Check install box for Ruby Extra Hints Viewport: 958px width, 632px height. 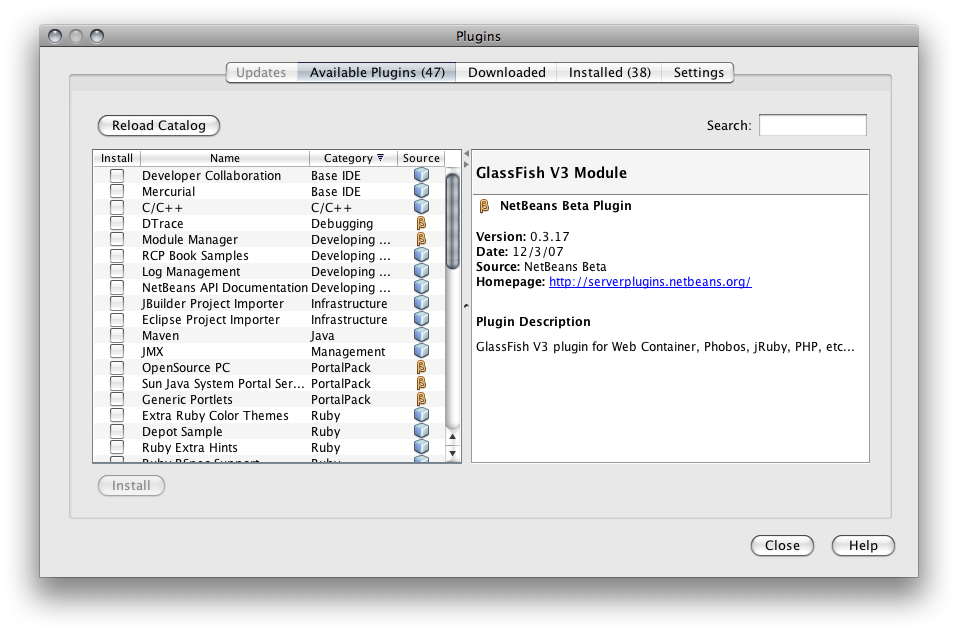point(117,447)
